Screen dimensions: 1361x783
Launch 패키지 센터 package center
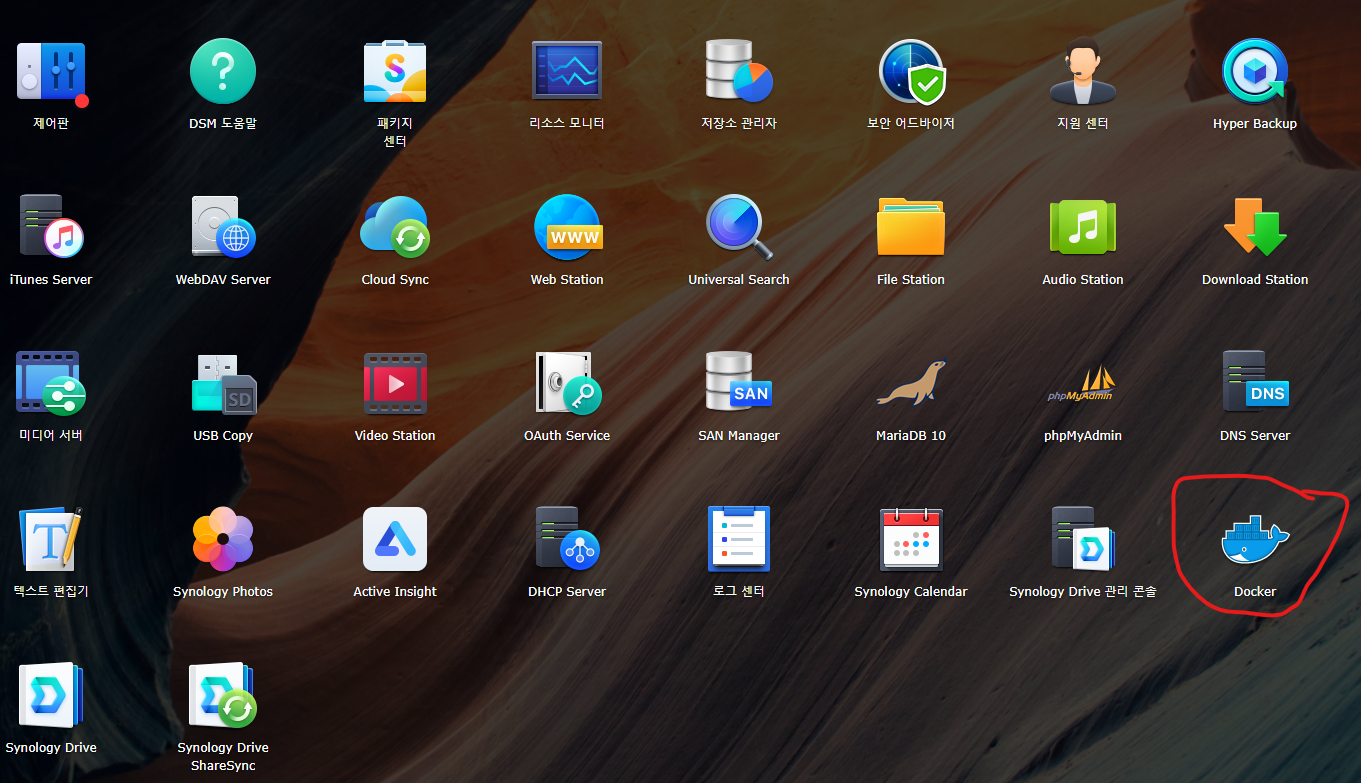395,72
